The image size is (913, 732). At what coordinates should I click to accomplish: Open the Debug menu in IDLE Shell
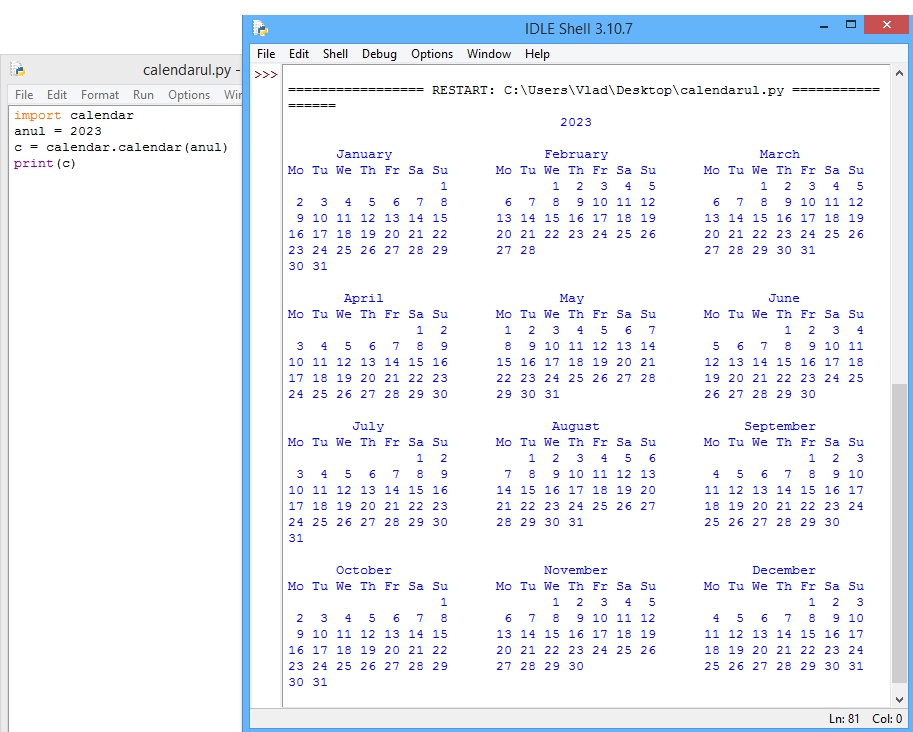pyautogui.click(x=379, y=54)
